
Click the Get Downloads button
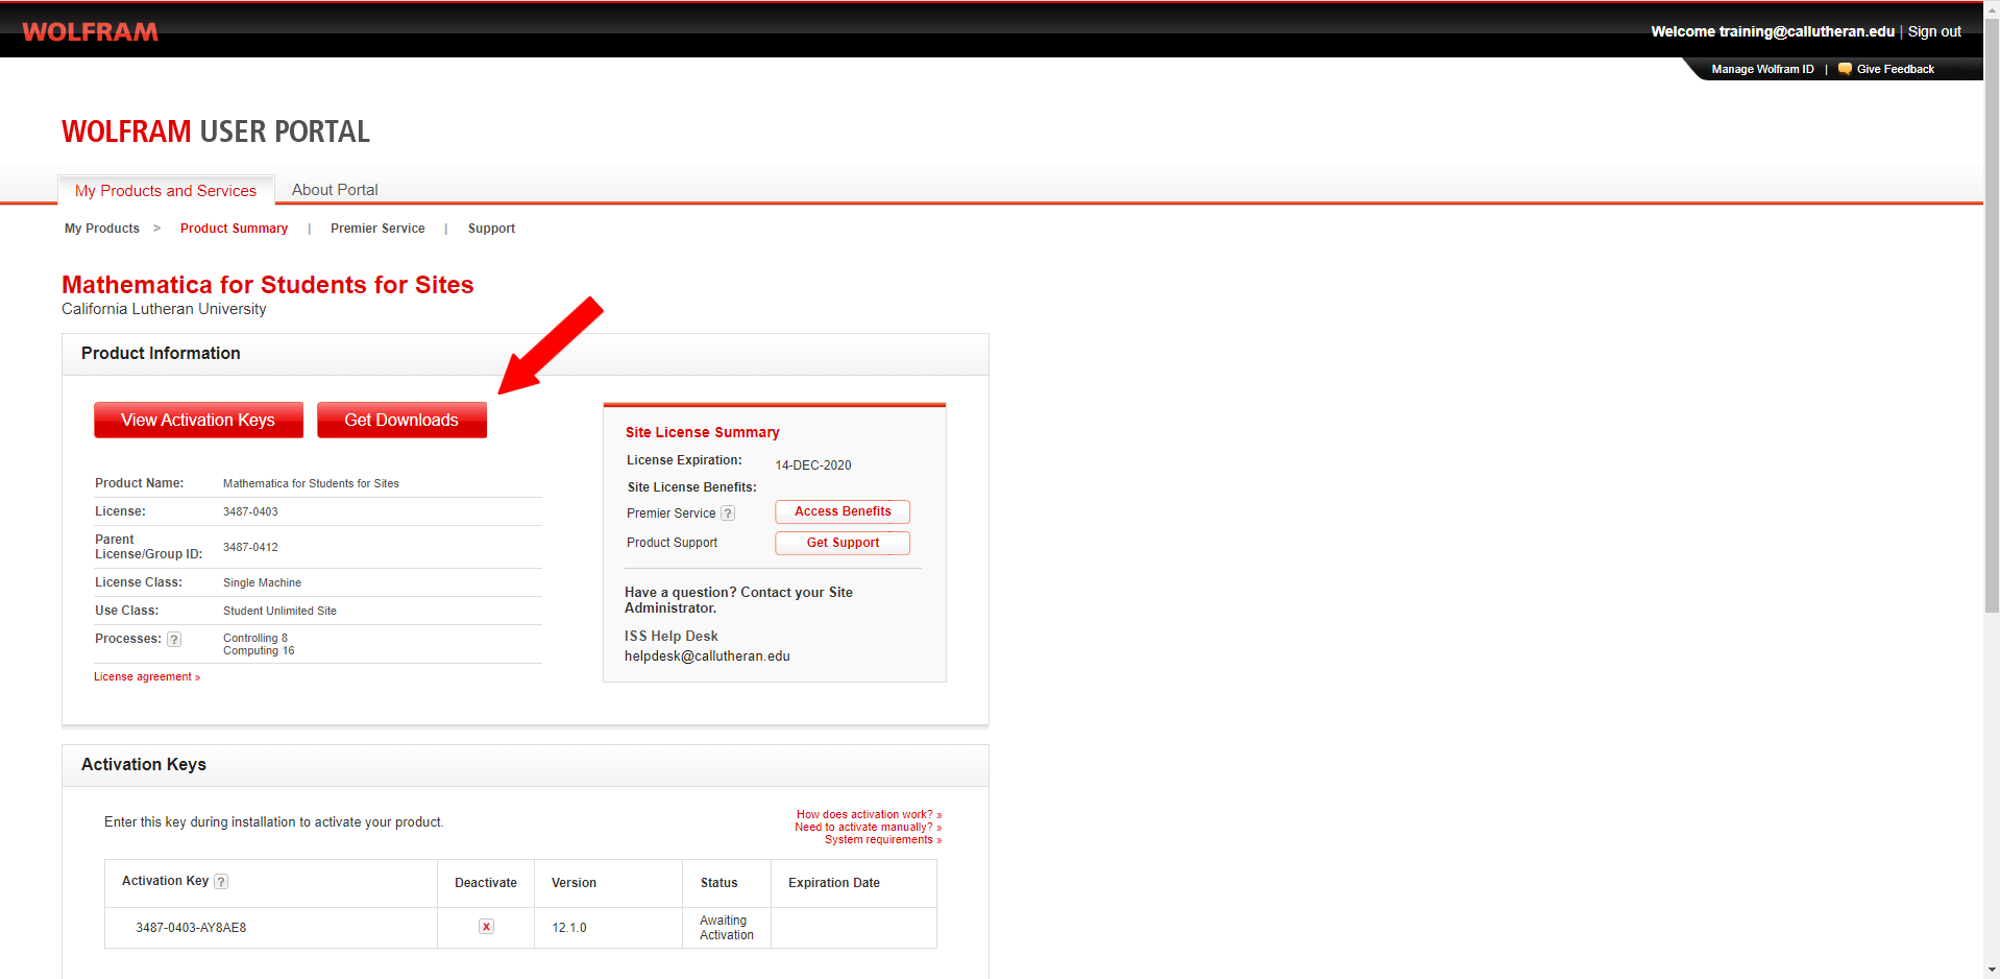(402, 420)
